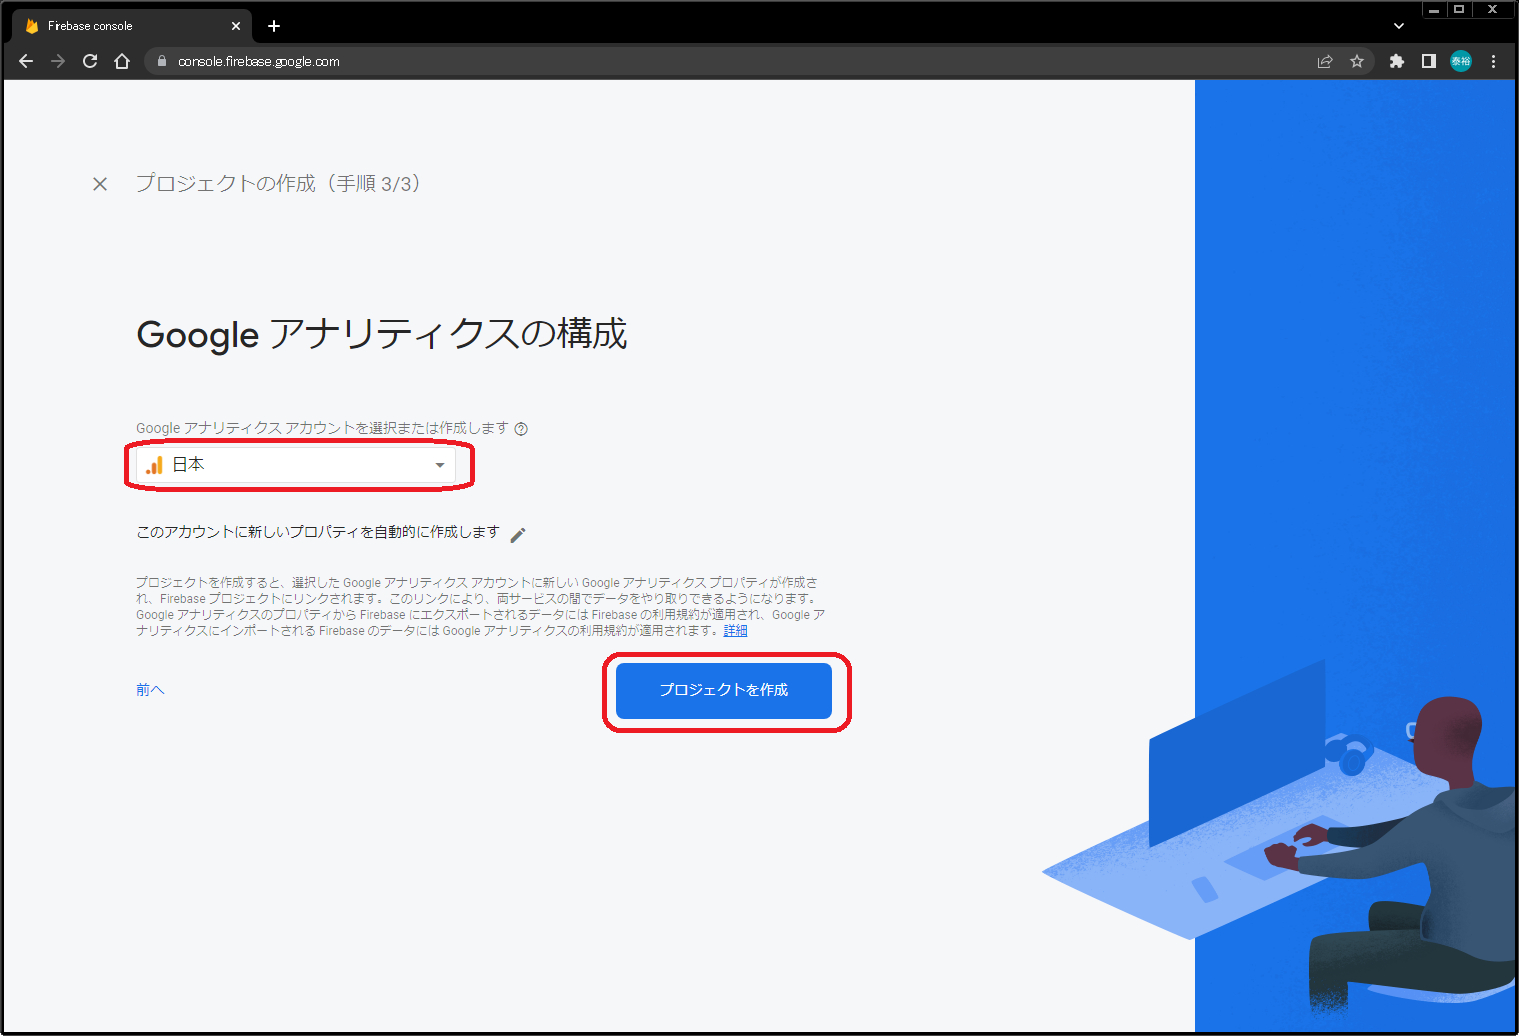Image resolution: width=1519 pixels, height=1036 pixels.
Task: Click the text このアカウントに新しいプロパティを自動的に作成します
Action: [318, 532]
